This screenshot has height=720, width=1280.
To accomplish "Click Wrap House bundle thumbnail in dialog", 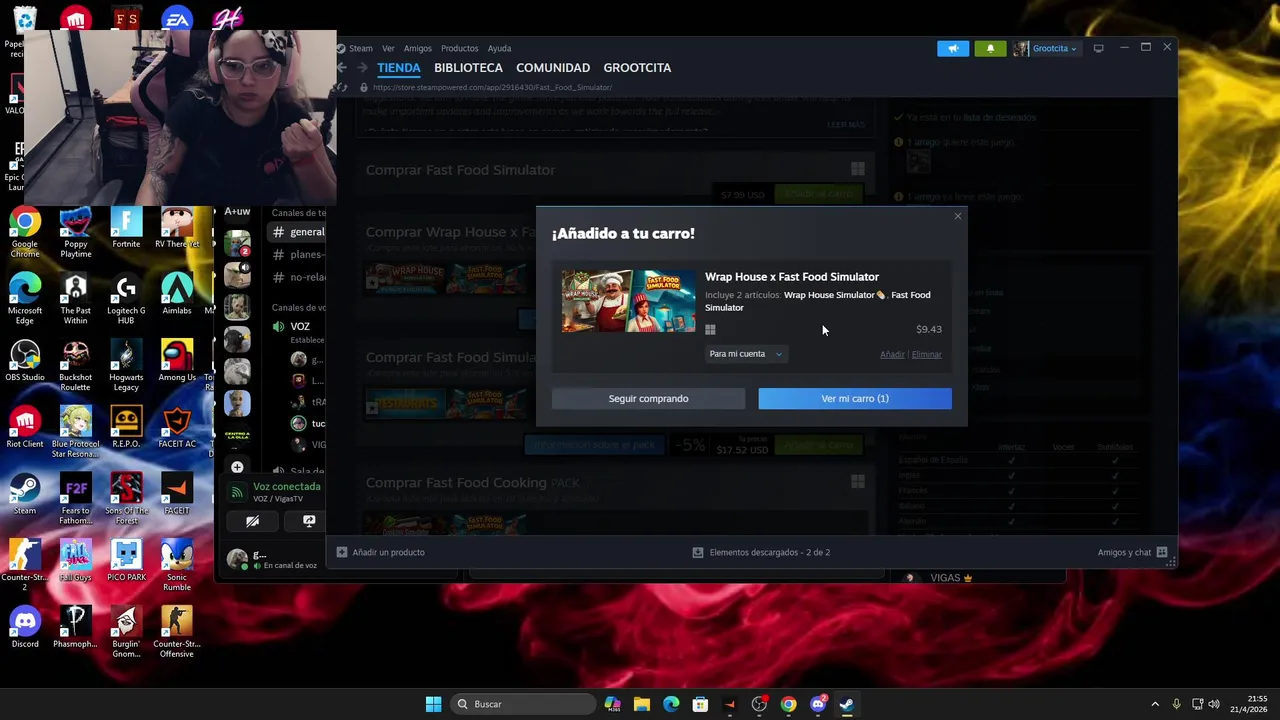I will 629,301.
